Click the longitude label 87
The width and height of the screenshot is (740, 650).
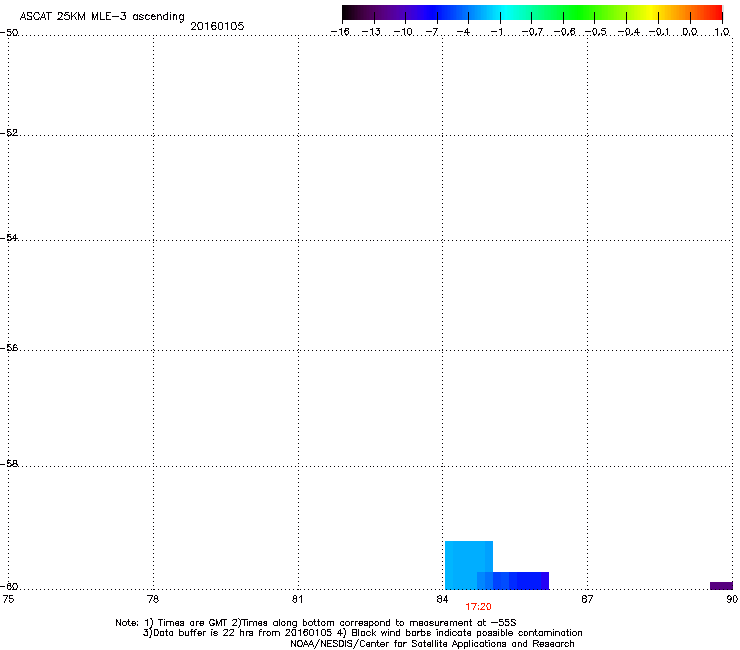(x=587, y=599)
